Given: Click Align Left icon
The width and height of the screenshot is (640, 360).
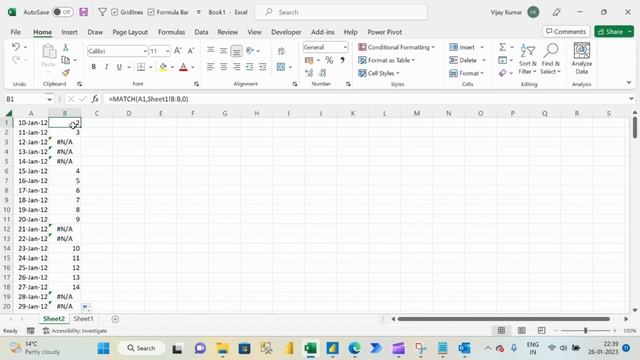Looking at the screenshot, I should click(x=210, y=67).
